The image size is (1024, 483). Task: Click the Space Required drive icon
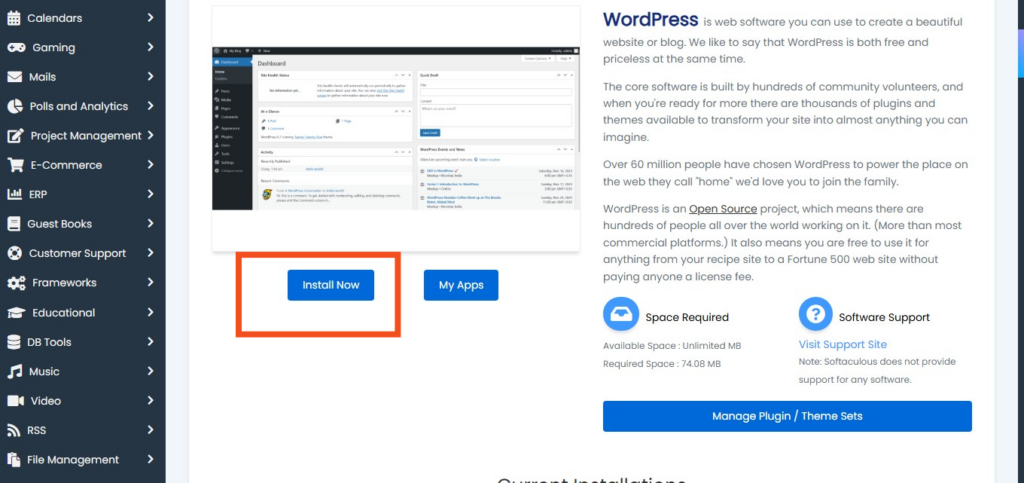coord(620,315)
